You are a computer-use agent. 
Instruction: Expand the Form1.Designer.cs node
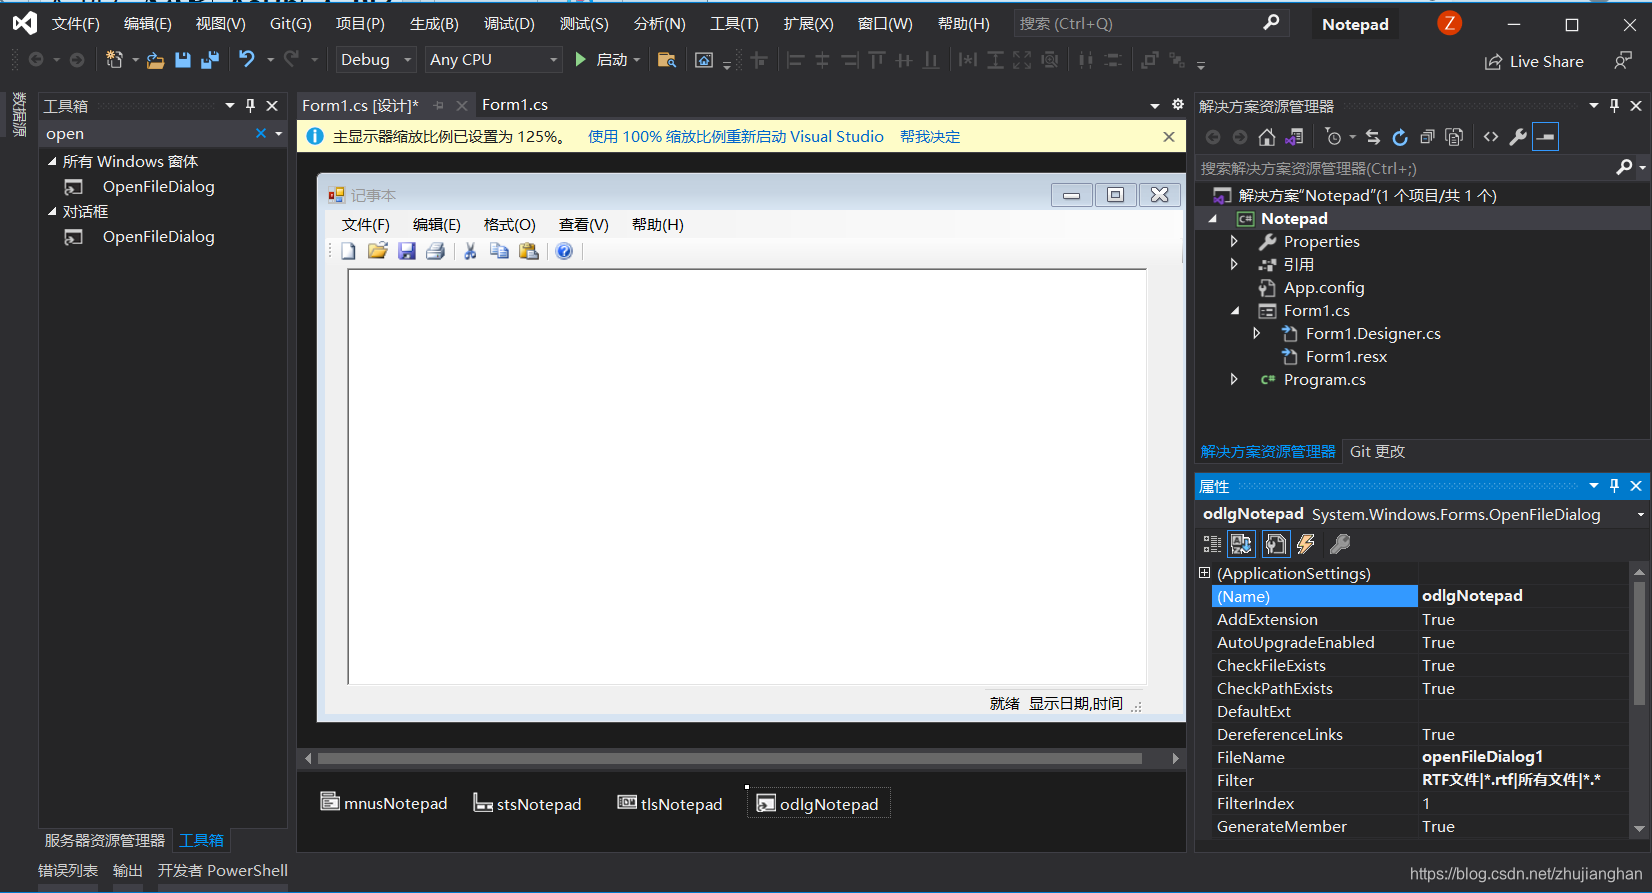point(1256,333)
